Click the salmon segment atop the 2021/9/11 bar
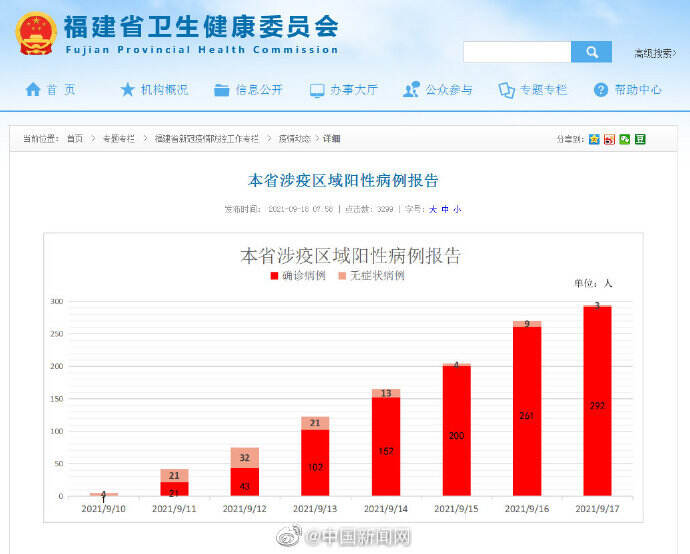This screenshot has width=690, height=554. coord(174,475)
